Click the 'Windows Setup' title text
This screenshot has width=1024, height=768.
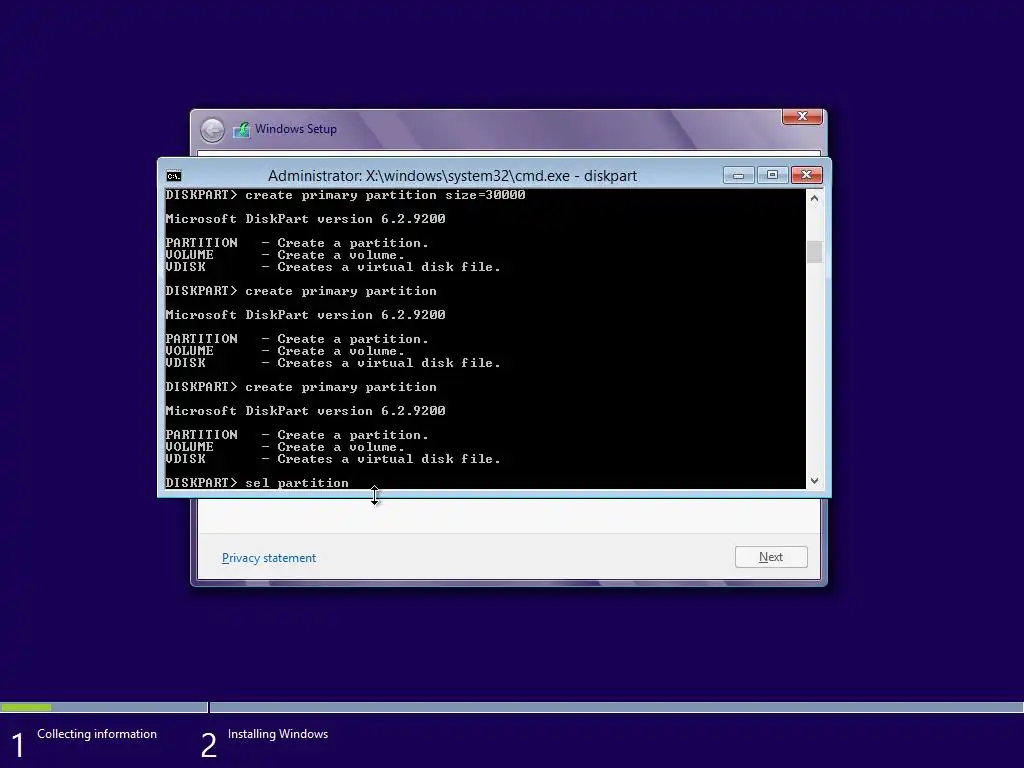pyautogui.click(x=296, y=129)
